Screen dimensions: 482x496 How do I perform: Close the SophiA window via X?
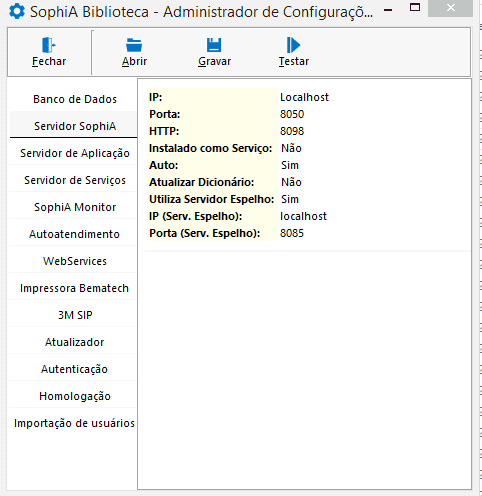pos(451,8)
